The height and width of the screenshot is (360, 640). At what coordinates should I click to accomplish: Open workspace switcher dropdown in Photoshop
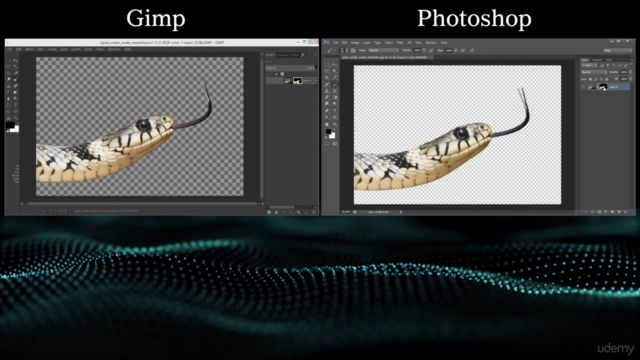[618, 51]
